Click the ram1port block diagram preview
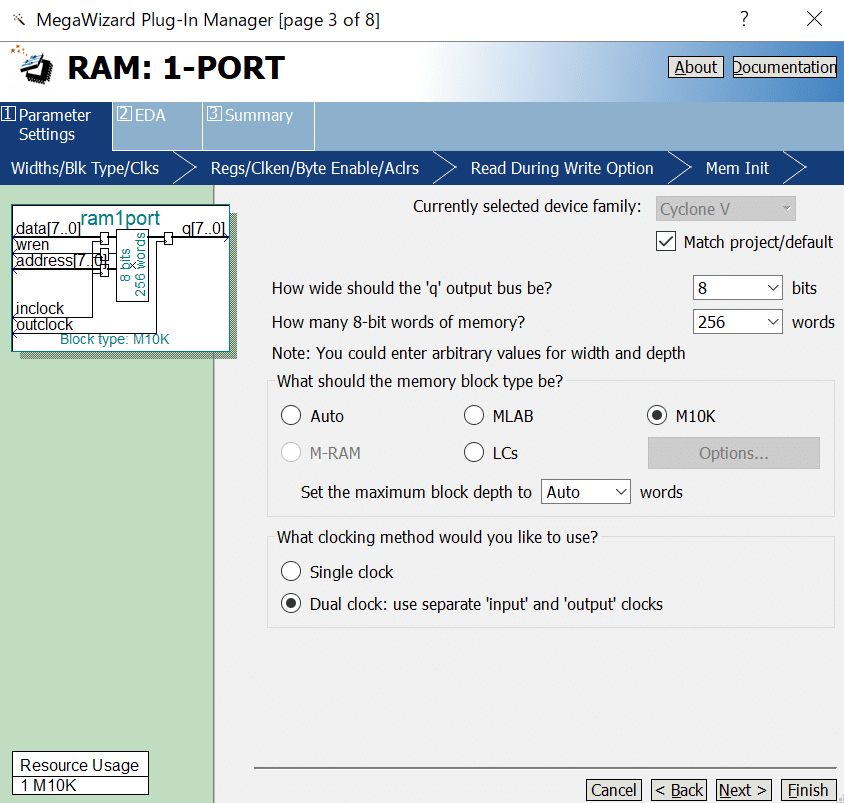The height and width of the screenshot is (803, 844). coord(121,278)
